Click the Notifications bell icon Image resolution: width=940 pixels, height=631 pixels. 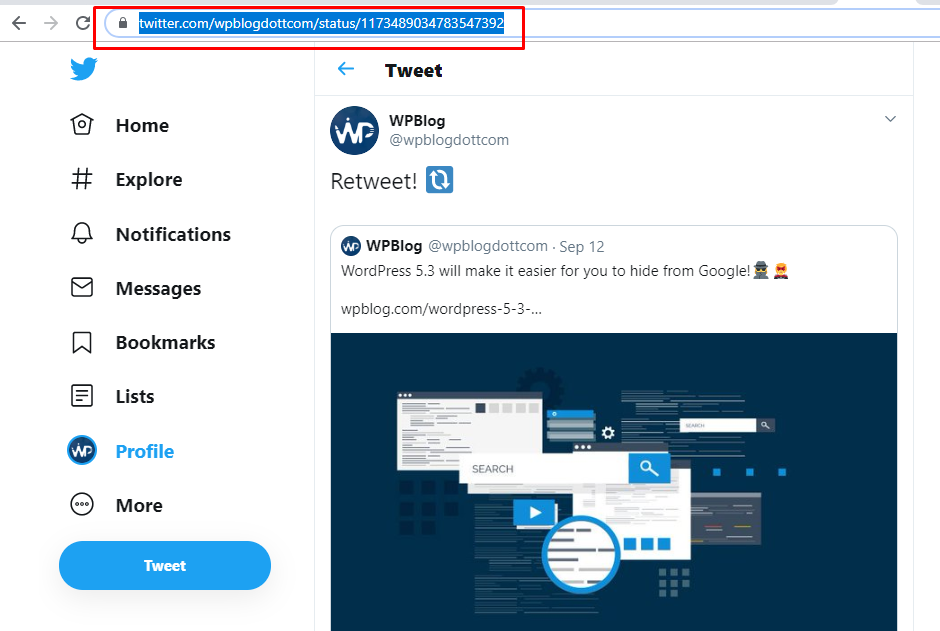pyautogui.click(x=82, y=233)
